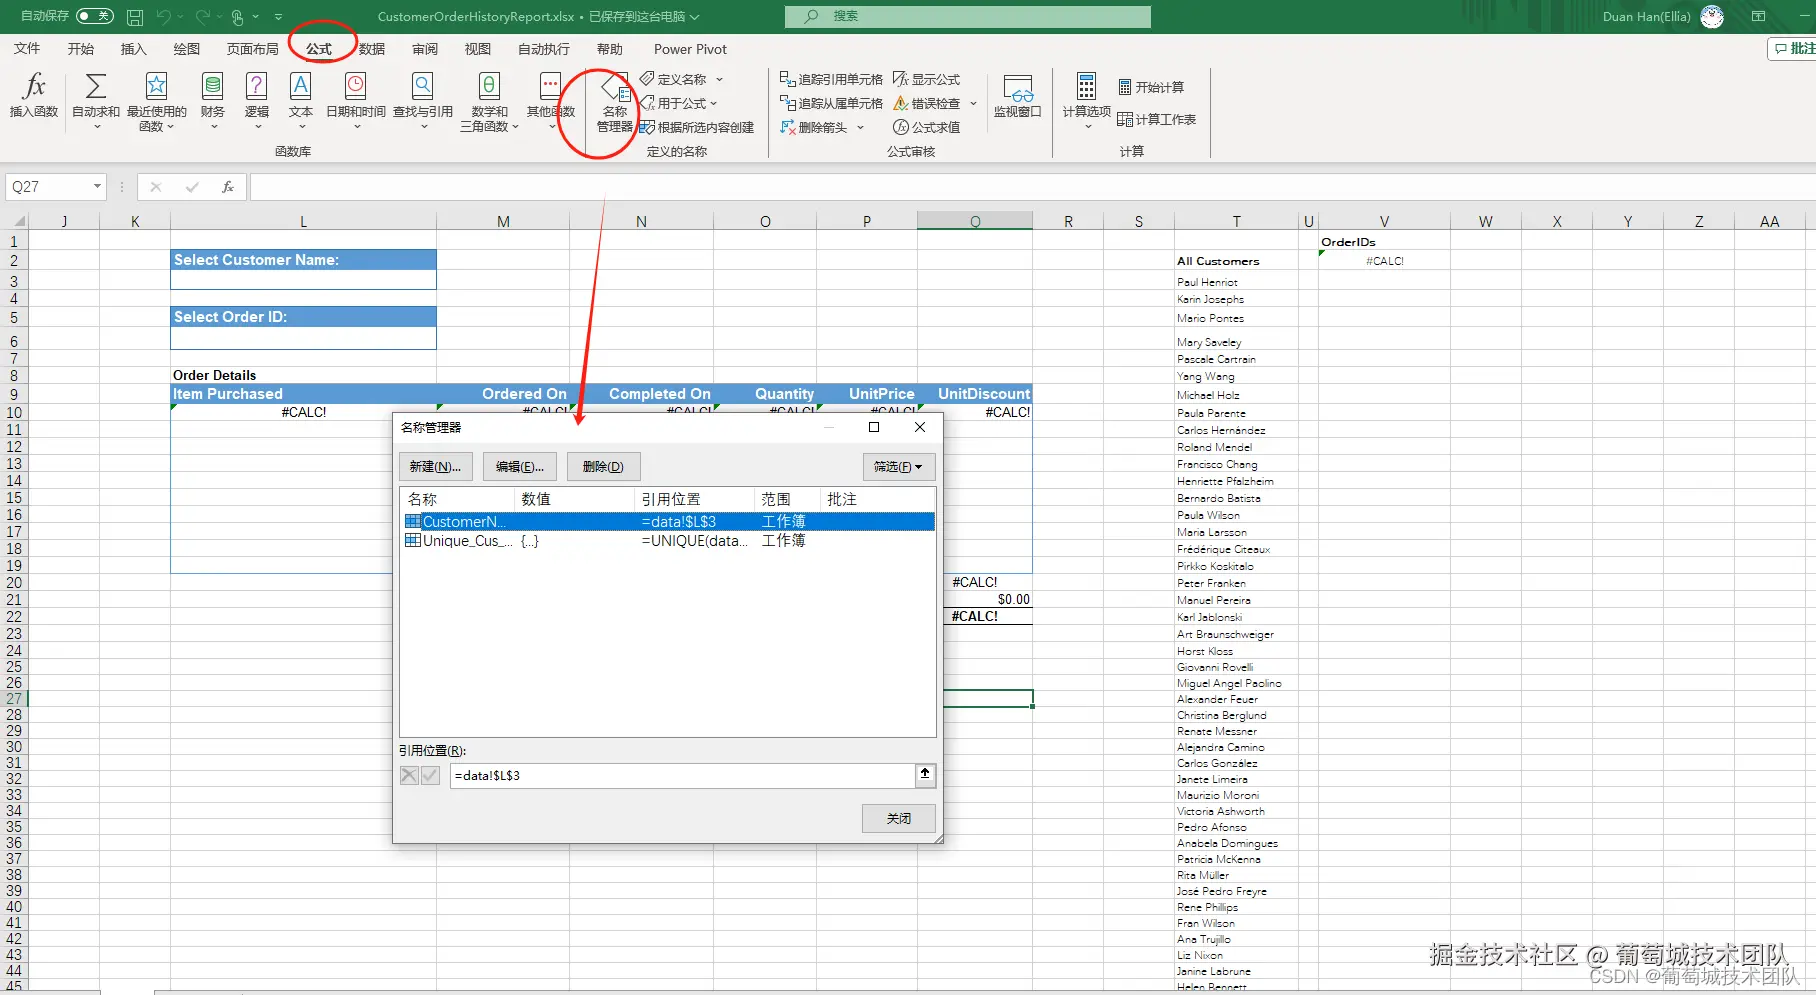Save the workbook with the disk icon
The width and height of the screenshot is (1816, 995).
135,17
